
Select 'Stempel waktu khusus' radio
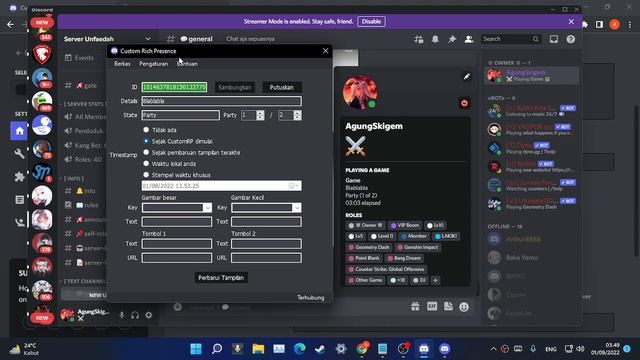[146, 175]
